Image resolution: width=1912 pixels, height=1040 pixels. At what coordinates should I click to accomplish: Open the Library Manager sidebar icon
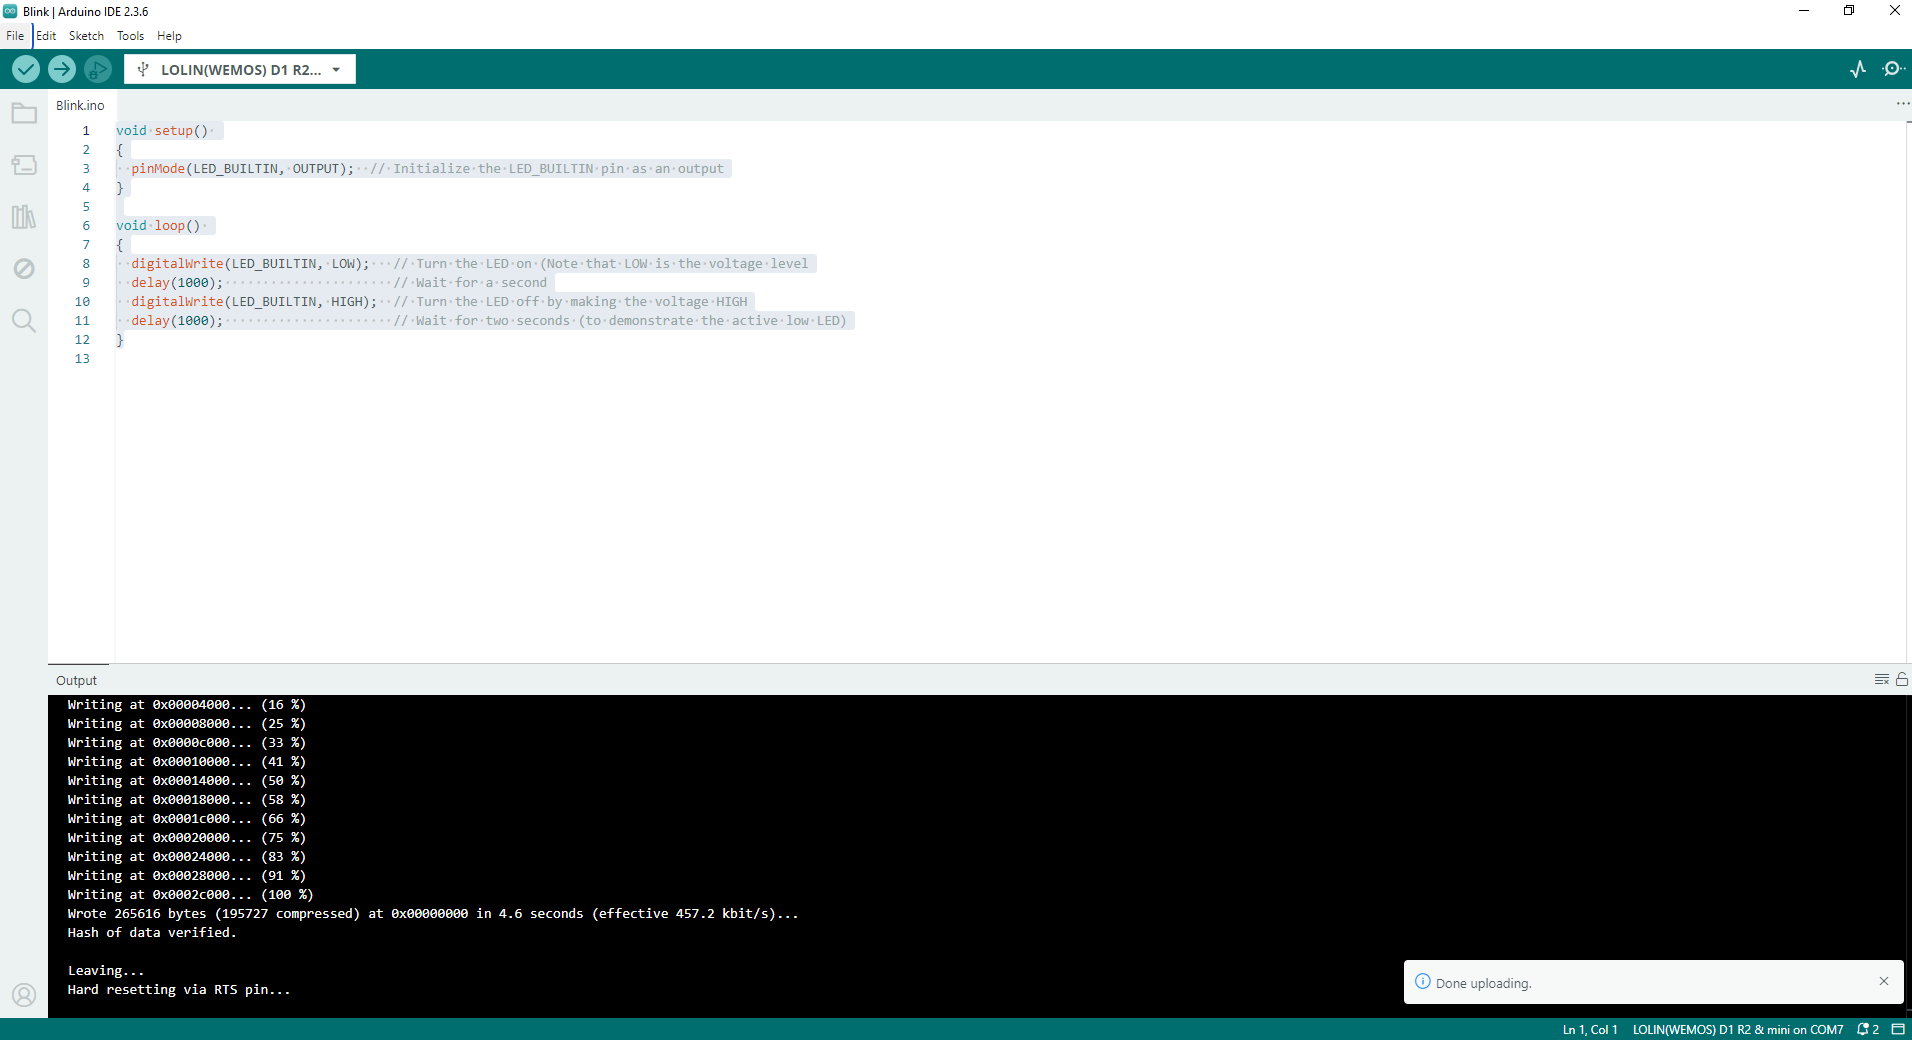pos(24,217)
